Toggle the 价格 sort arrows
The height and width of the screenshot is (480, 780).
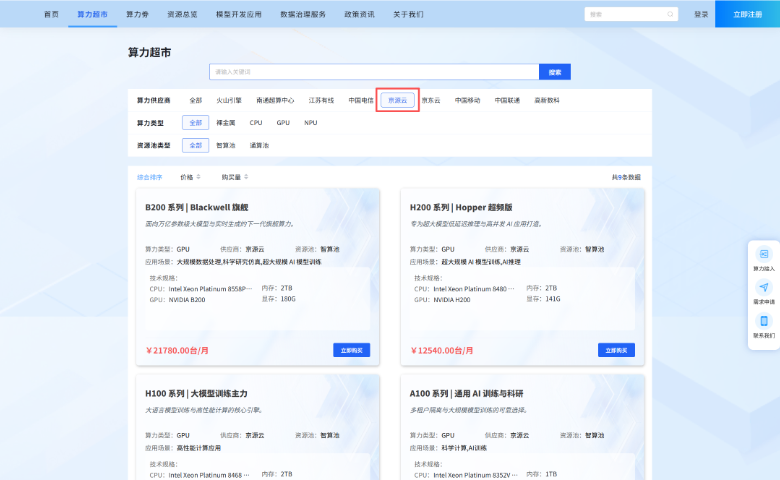[198, 177]
